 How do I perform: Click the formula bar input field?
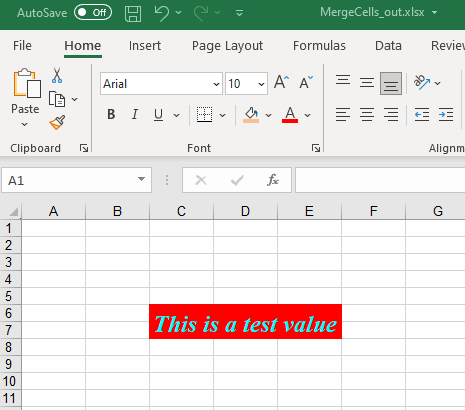[x=380, y=180]
